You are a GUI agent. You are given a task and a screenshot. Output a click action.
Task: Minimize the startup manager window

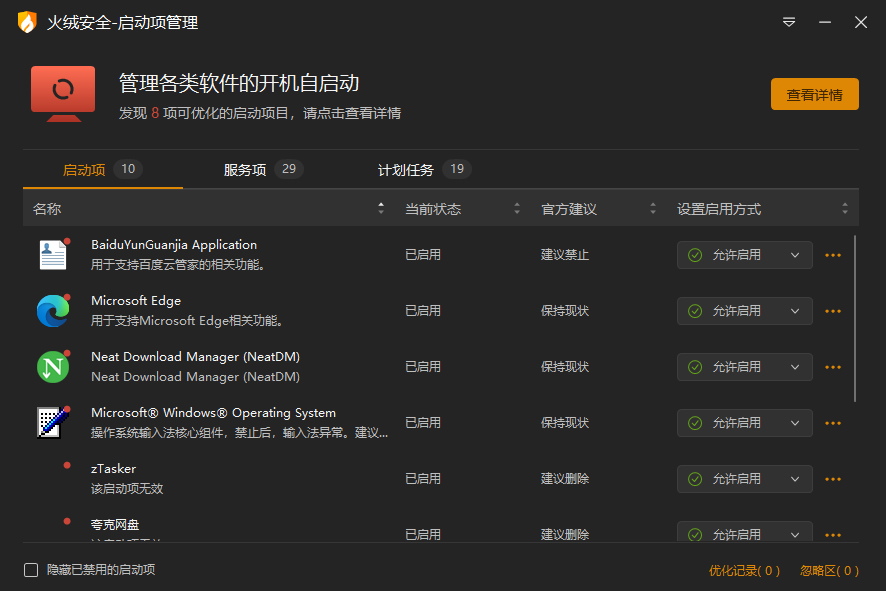pyautogui.click(x=825, y=22)
